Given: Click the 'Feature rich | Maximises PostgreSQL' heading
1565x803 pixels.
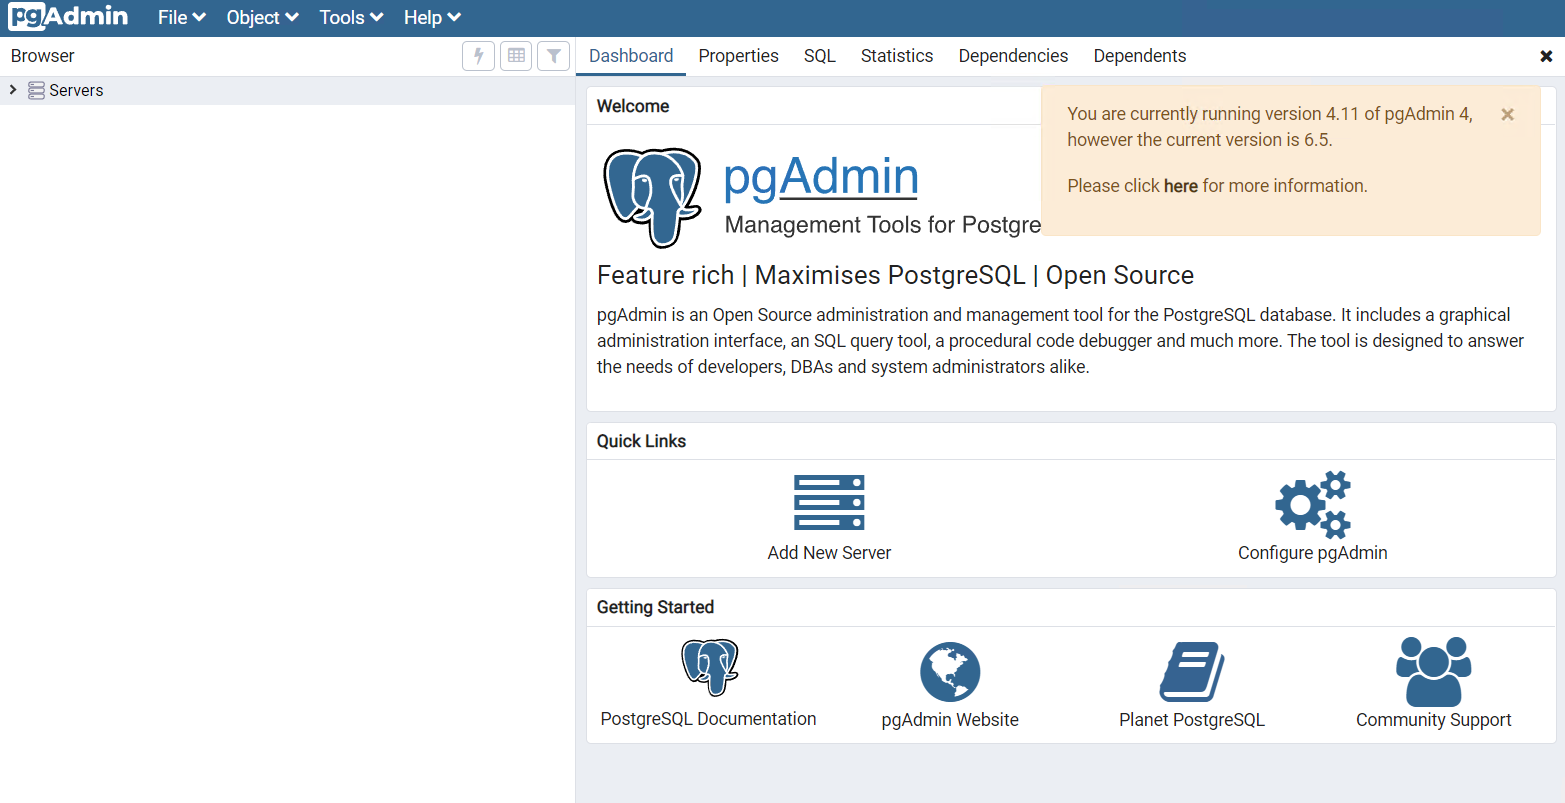Looking at the screenshot, I should tap(895, 275).
